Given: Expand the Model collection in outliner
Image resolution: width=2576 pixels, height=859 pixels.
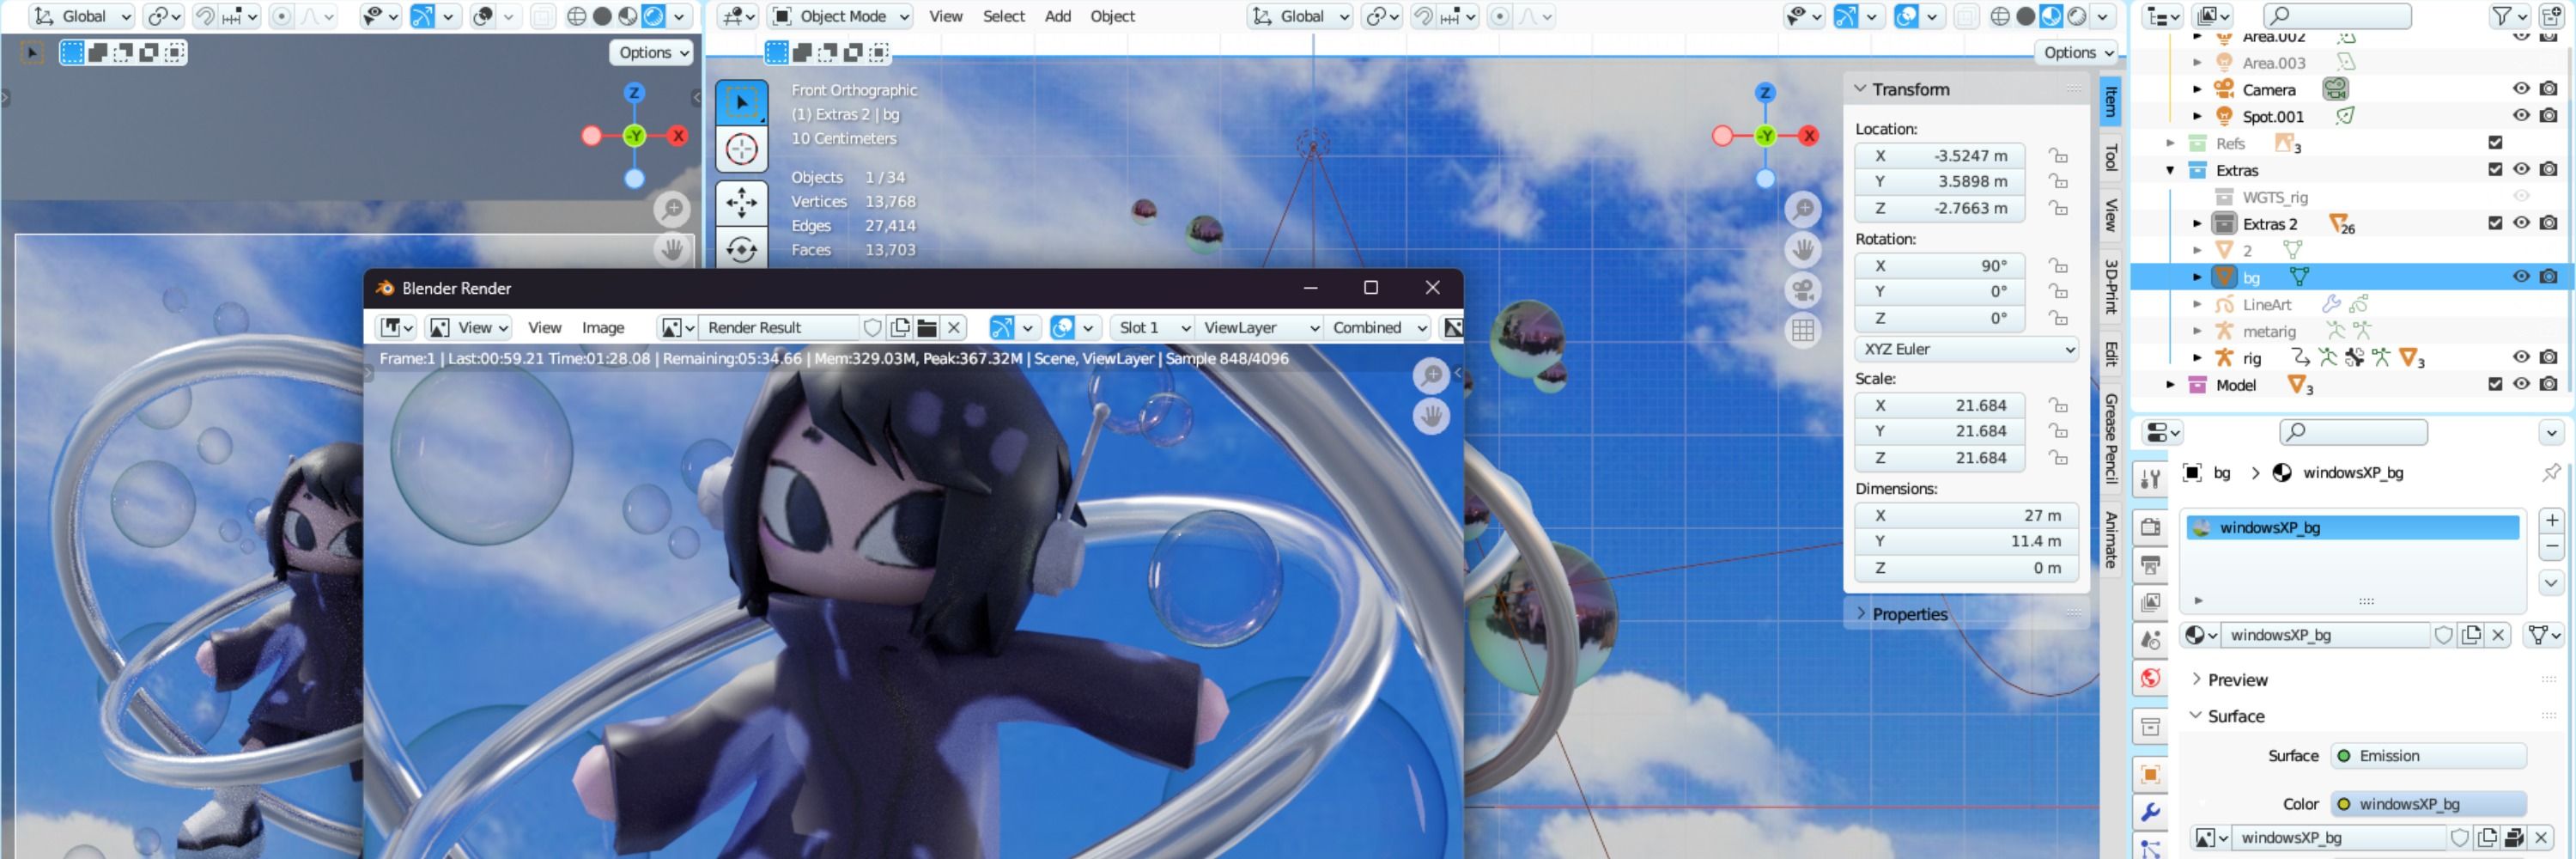Looking at the screenshot, I should pos(2170,385).
